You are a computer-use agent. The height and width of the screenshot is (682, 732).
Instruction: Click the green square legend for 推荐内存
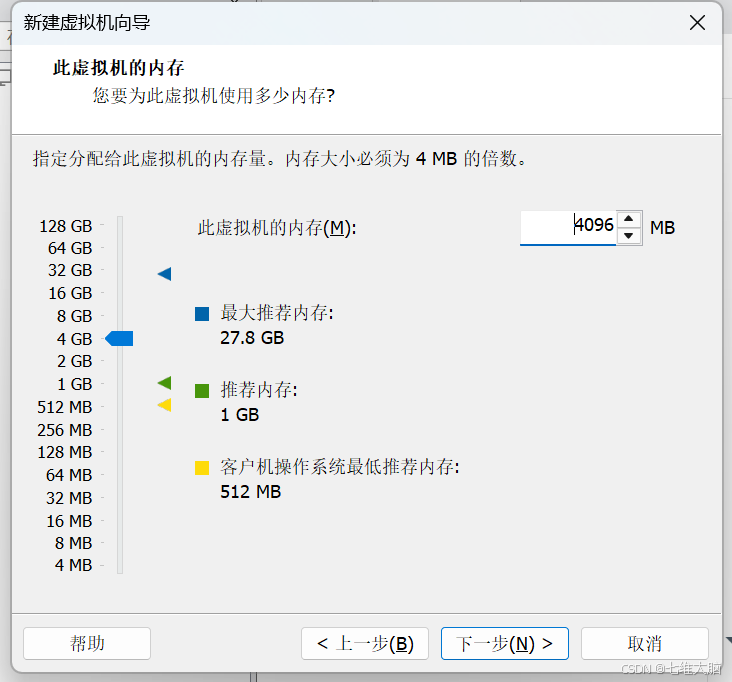click(202, 391)
